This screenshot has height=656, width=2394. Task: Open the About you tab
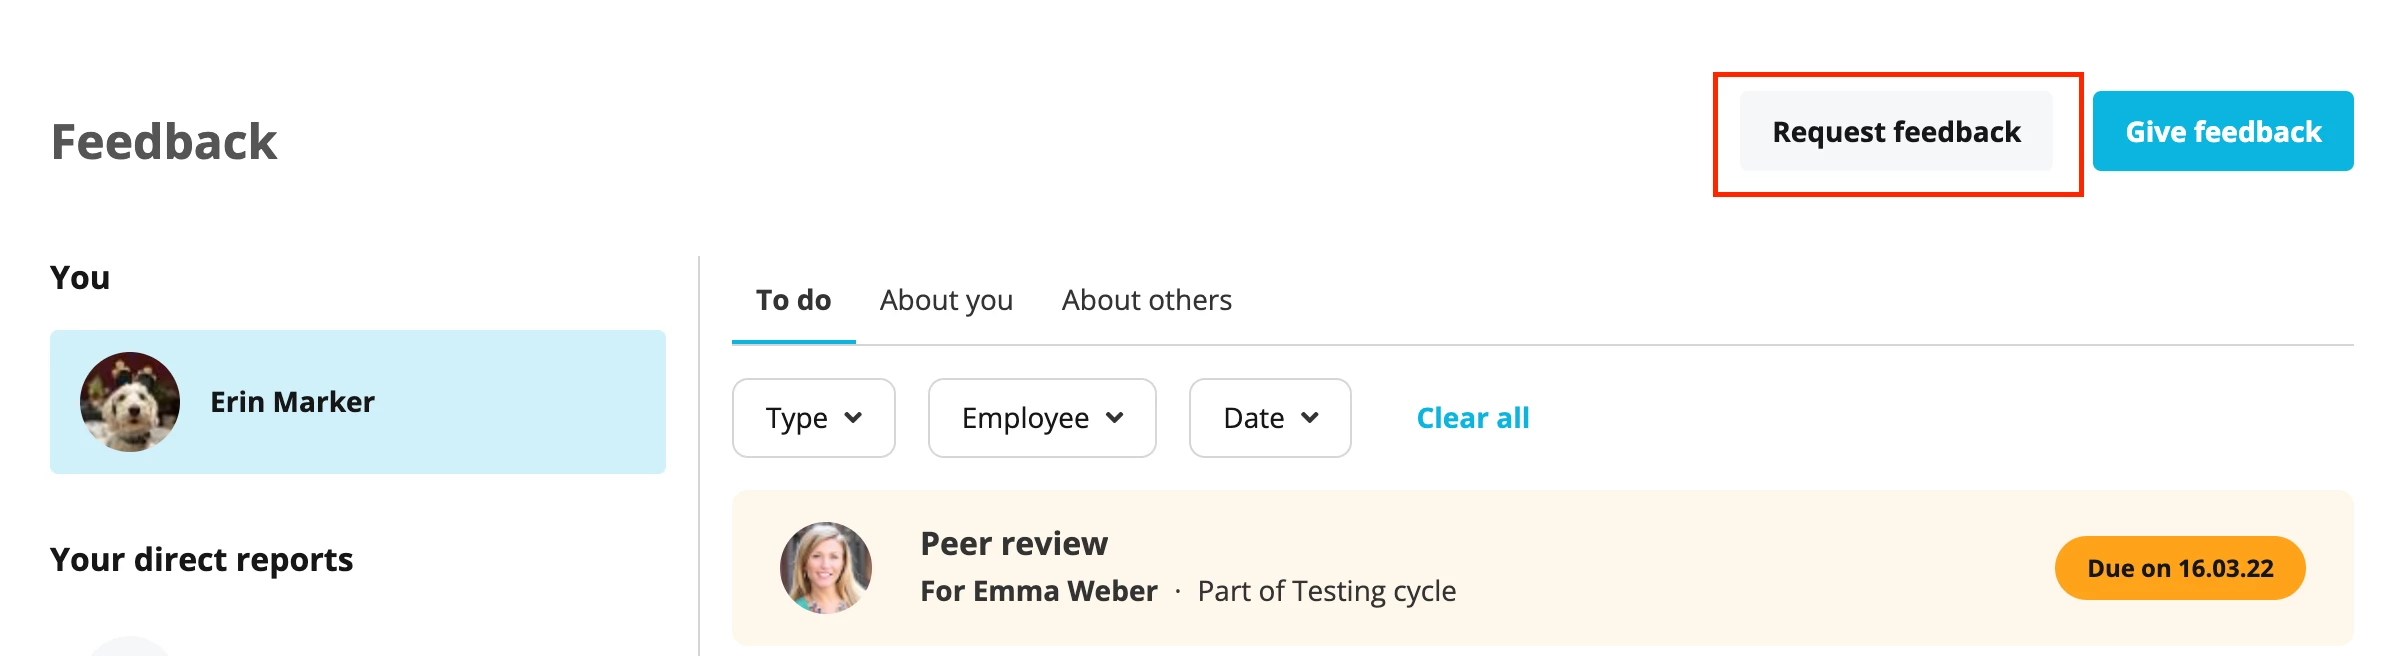pos(946,300)
